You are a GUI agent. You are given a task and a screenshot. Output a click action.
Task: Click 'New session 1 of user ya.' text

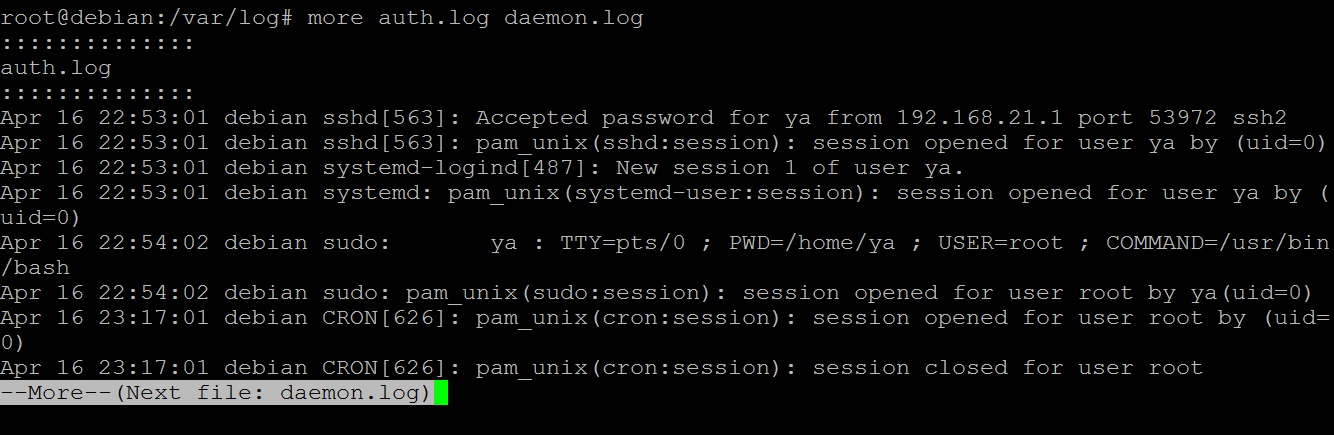(x=790, y=168)
